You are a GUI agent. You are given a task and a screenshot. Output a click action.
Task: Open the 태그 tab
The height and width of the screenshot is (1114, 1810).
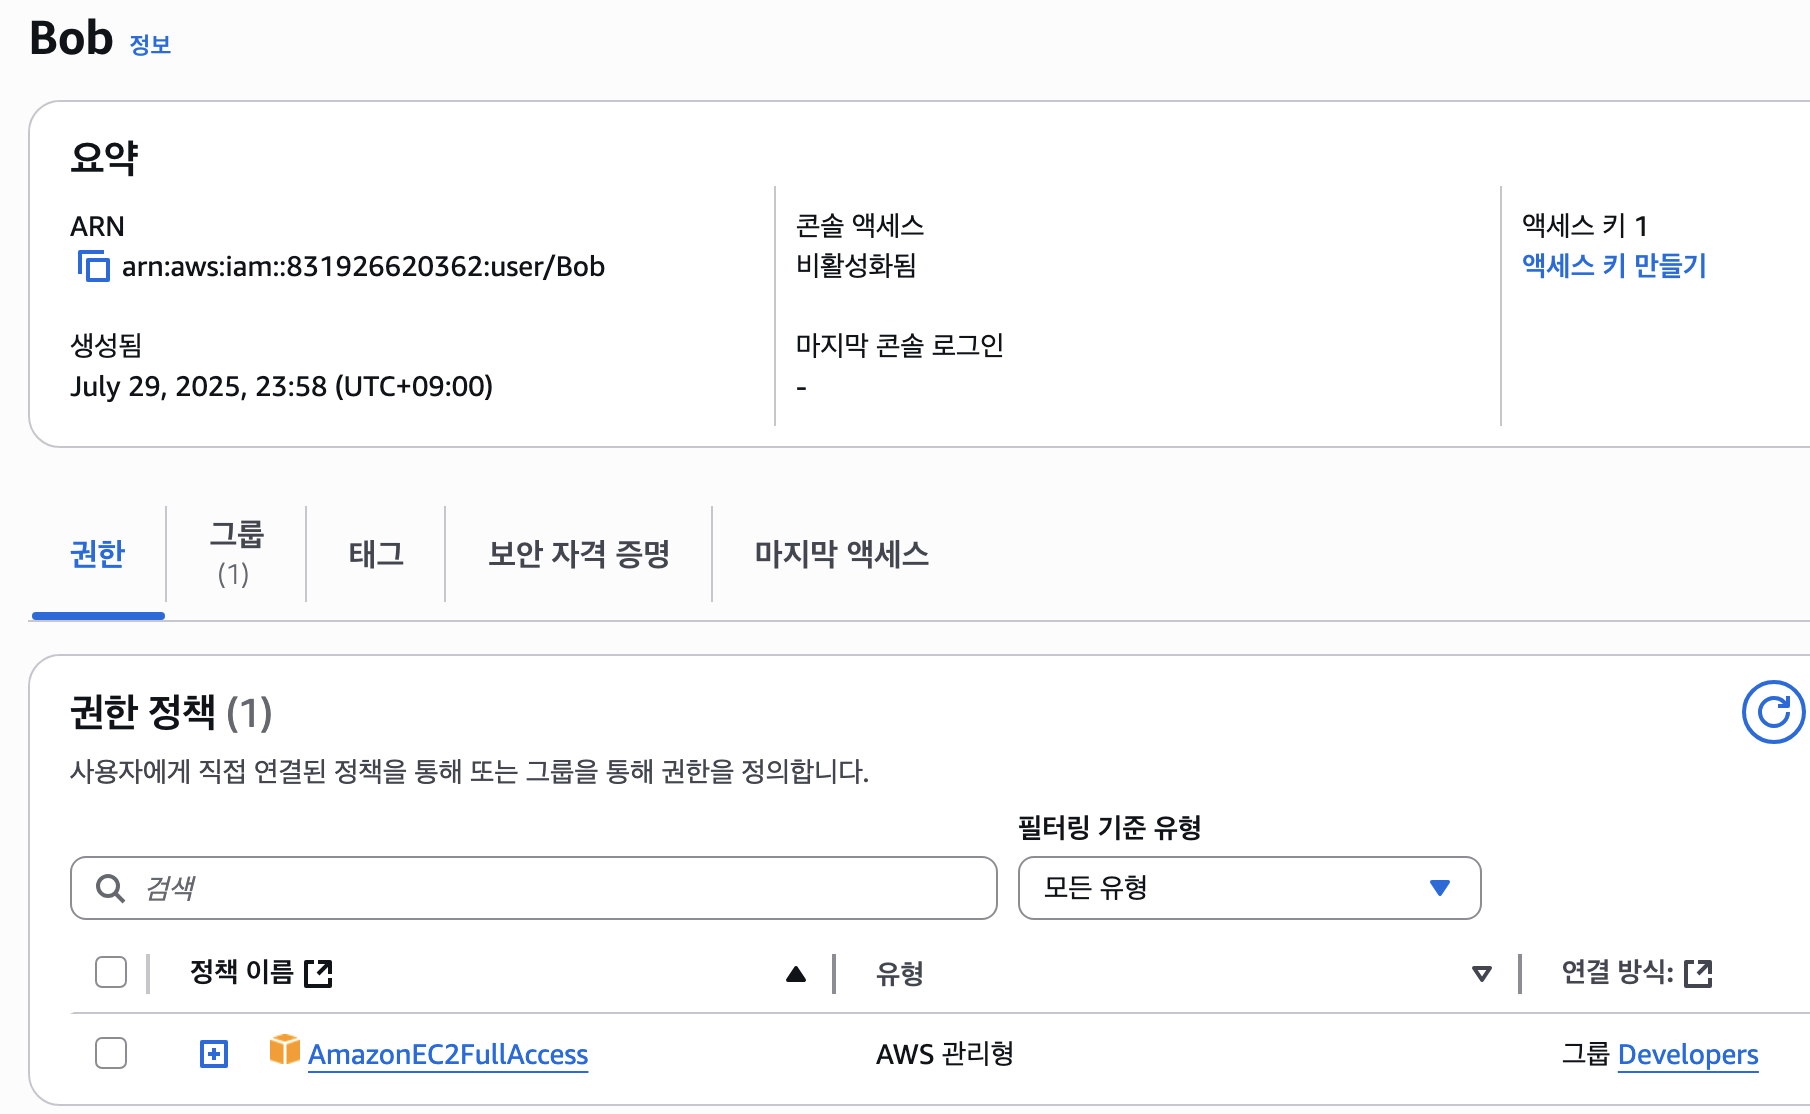pyautogui.click(x=376, y=554)
